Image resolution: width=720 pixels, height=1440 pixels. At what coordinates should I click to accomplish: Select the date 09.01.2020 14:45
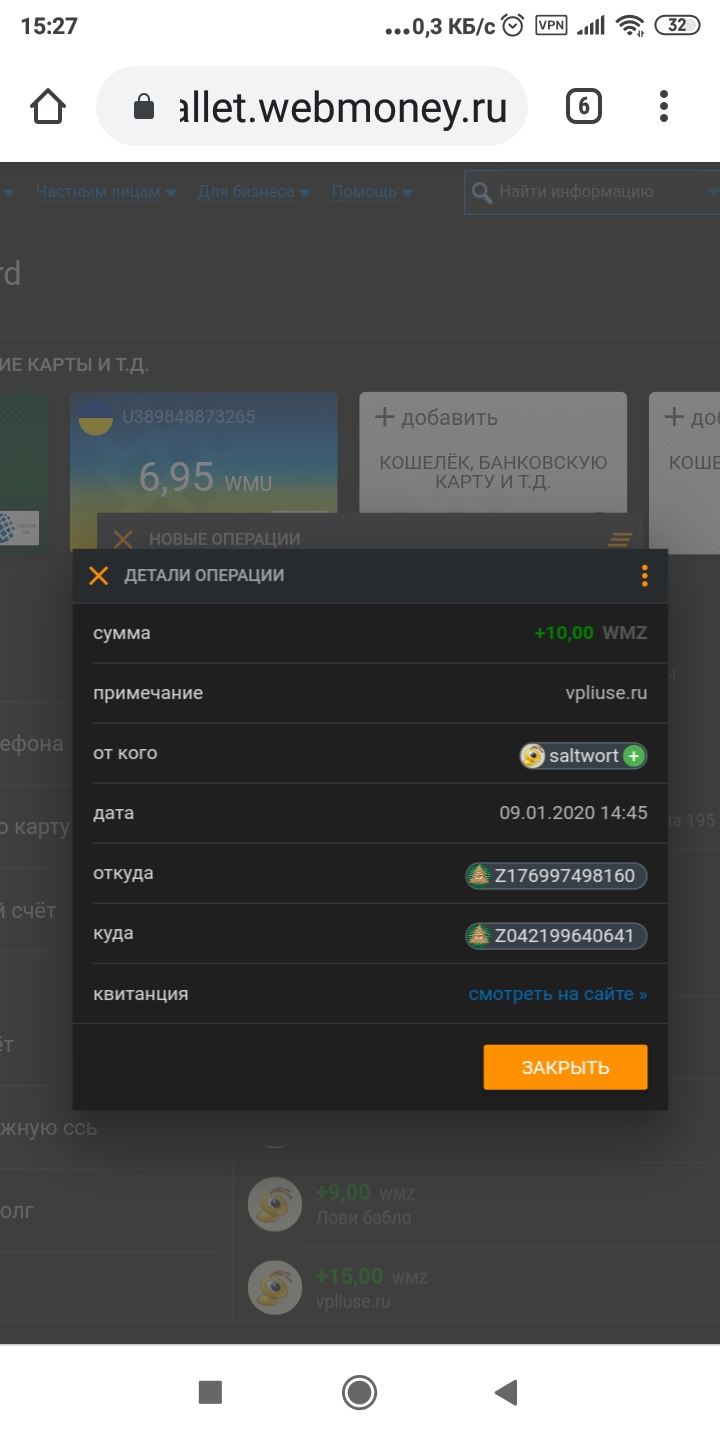[573, 813]
